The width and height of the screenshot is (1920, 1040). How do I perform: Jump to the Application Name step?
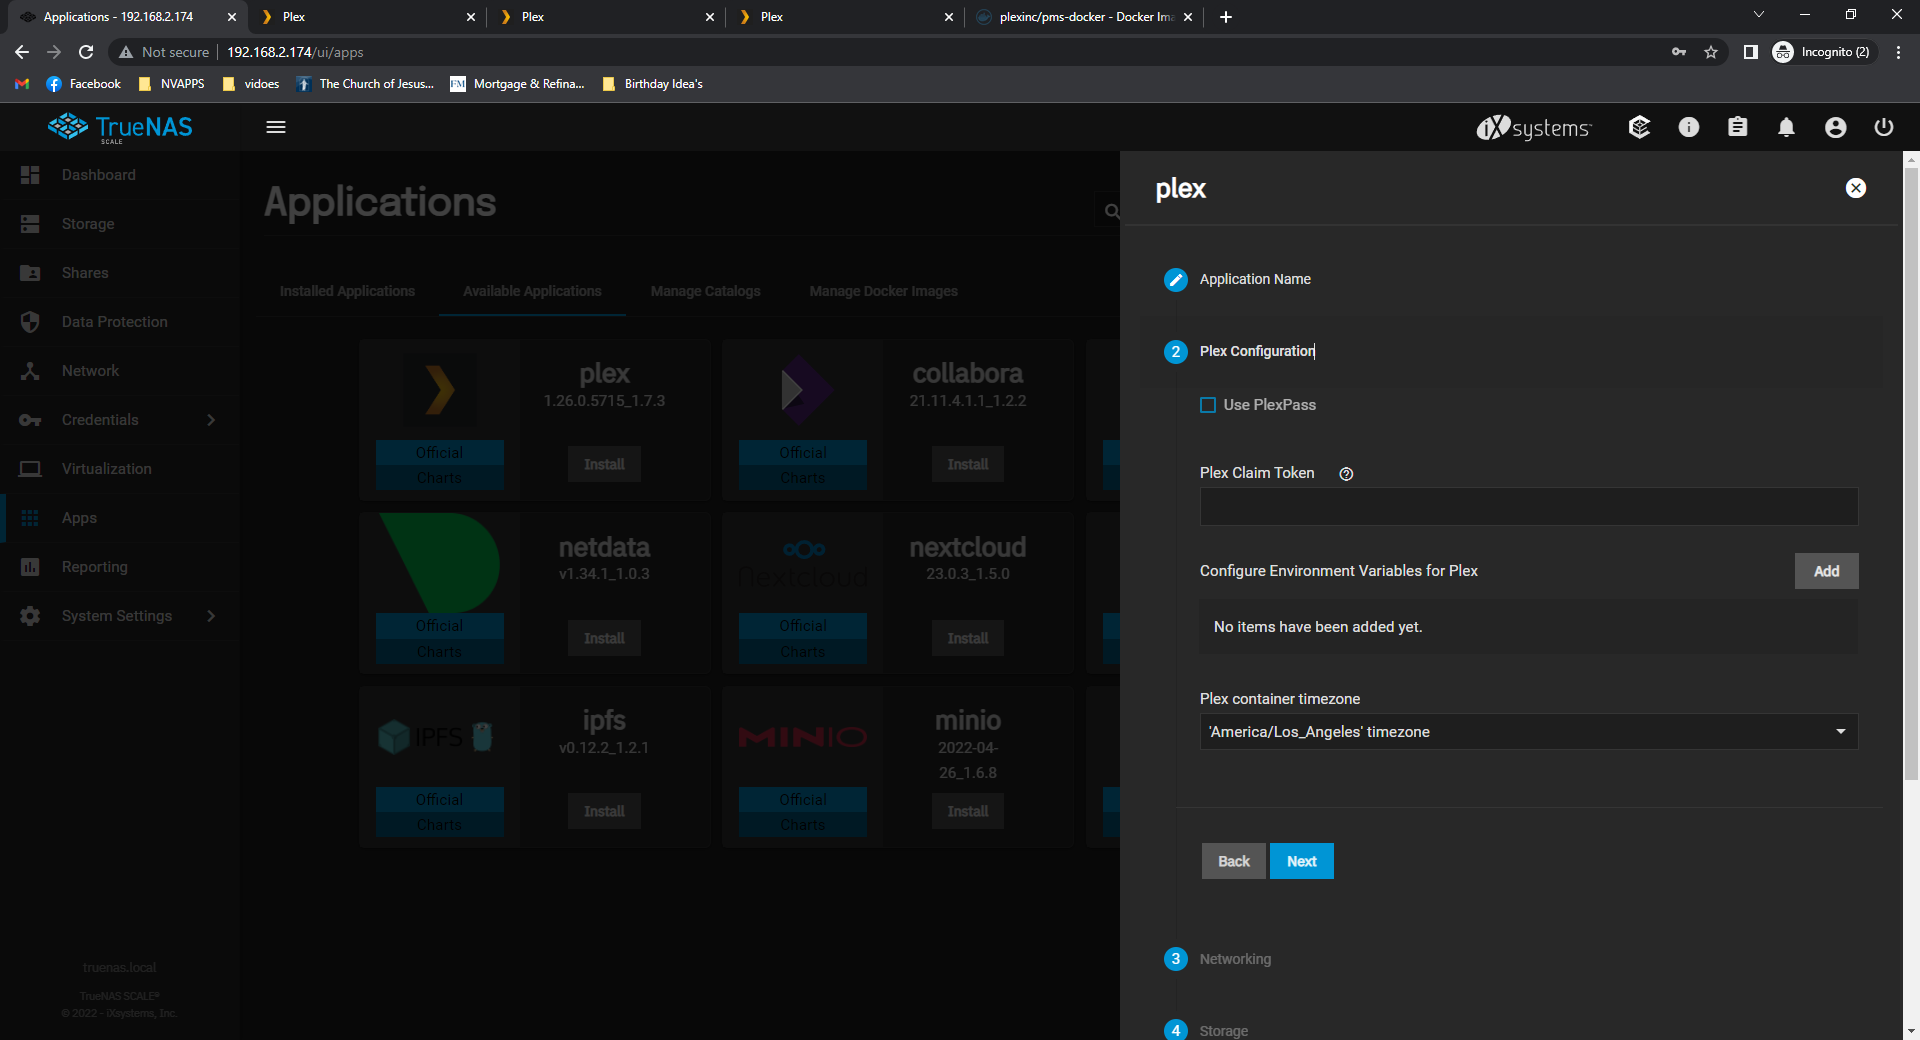coord(1255,279)
